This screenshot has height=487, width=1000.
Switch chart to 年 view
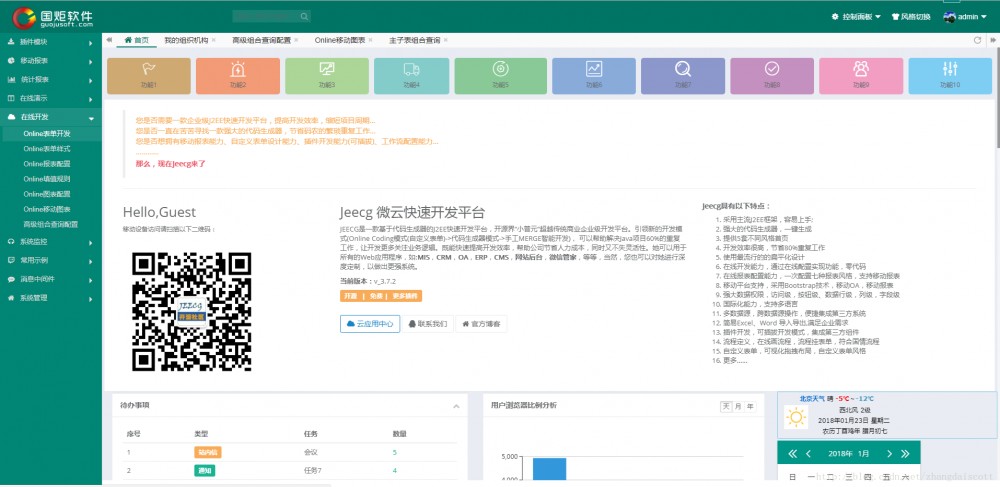750,407
